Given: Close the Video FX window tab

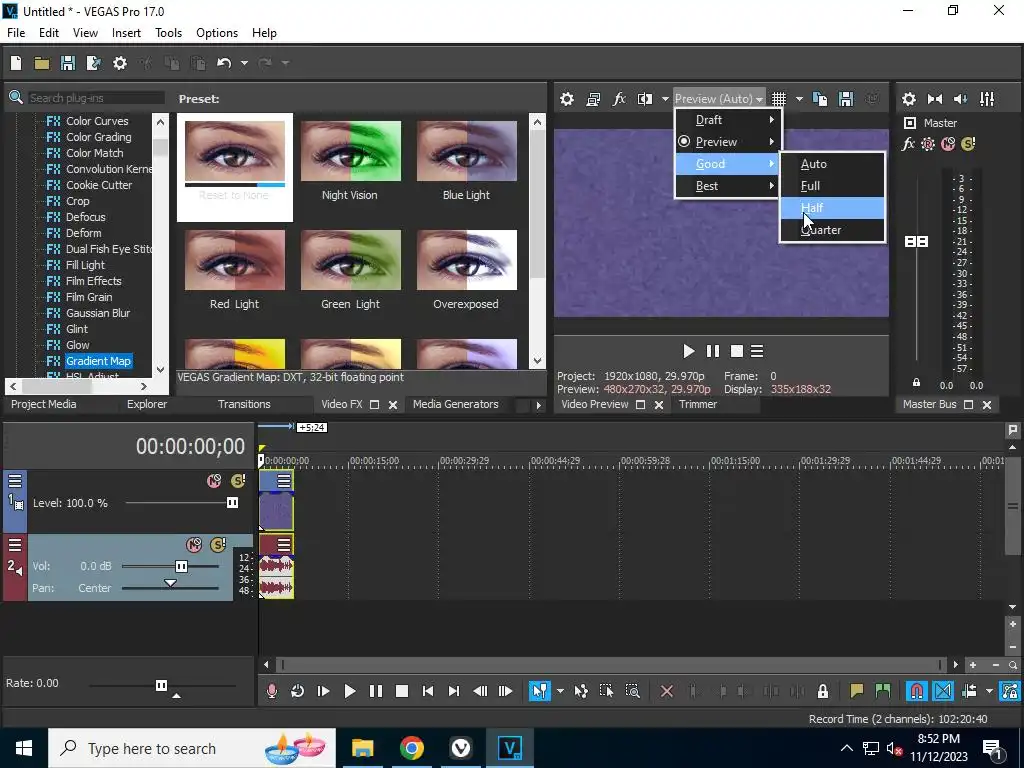Looking at the screenshot, I should [x=393, y=405].
